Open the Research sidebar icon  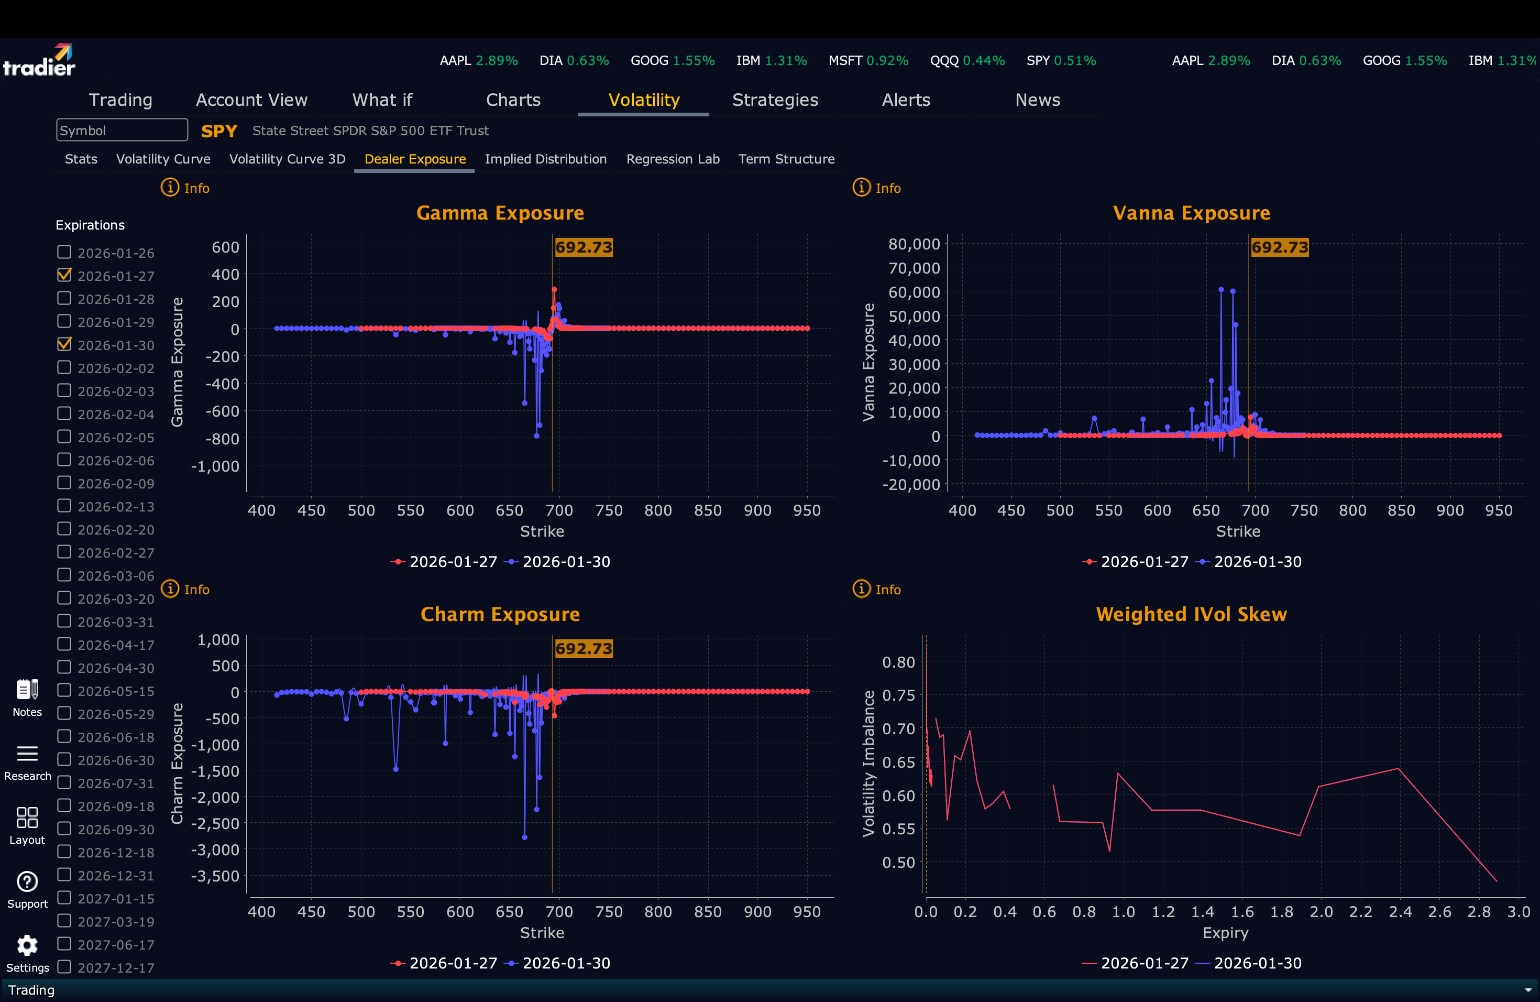point(27,754)
